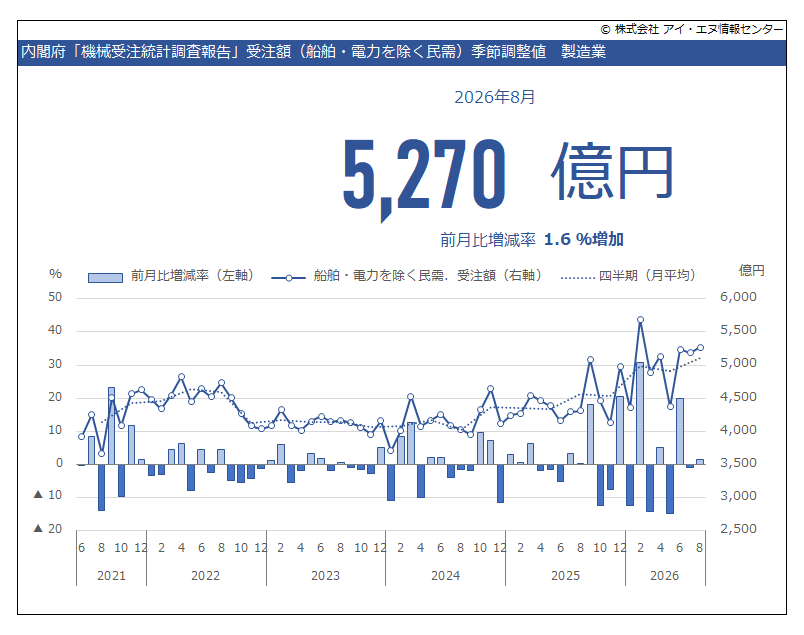804x635 pixels.
Task: Click the left axis % unit label
Action: [55, 274]
